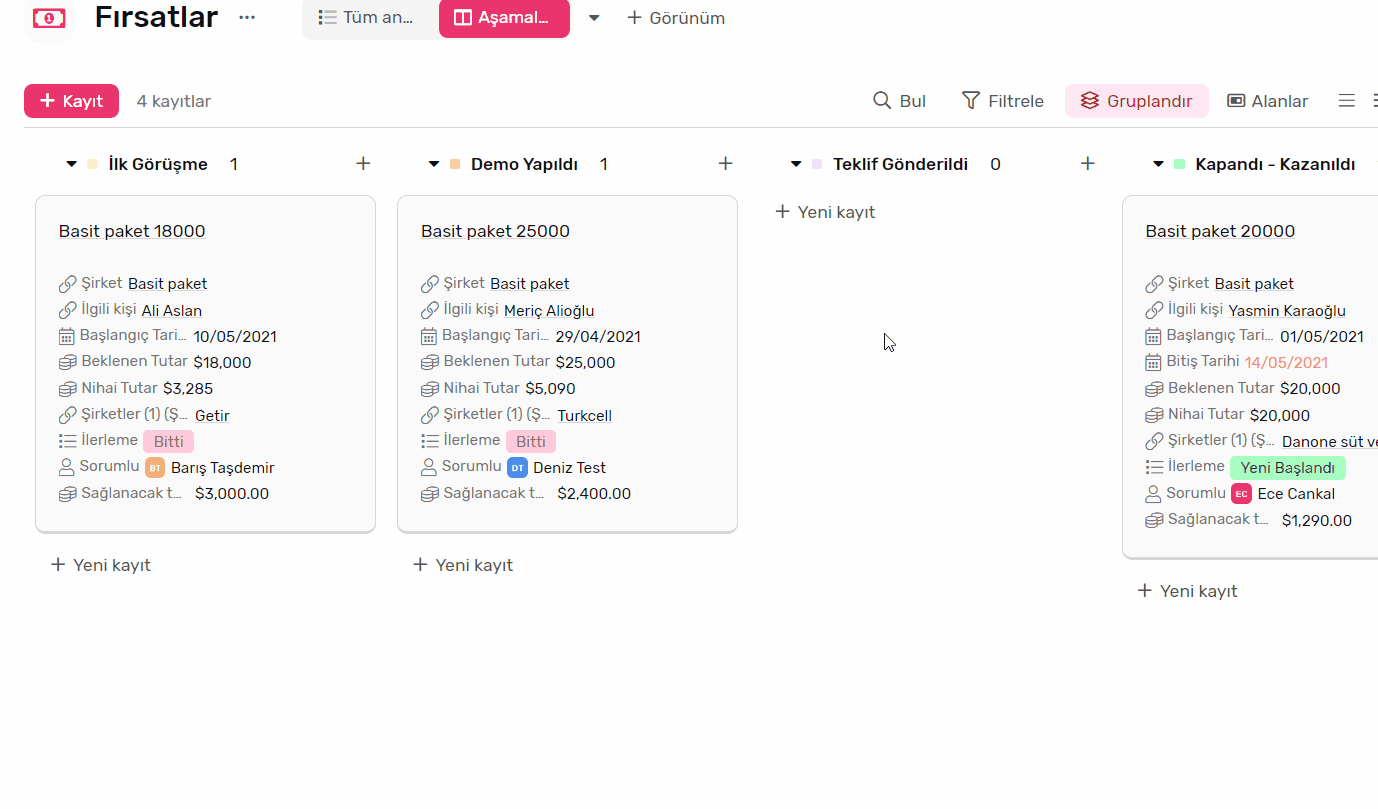Click the Danone süt company link
The image size is (1378, 809).
click(1329, 441)
